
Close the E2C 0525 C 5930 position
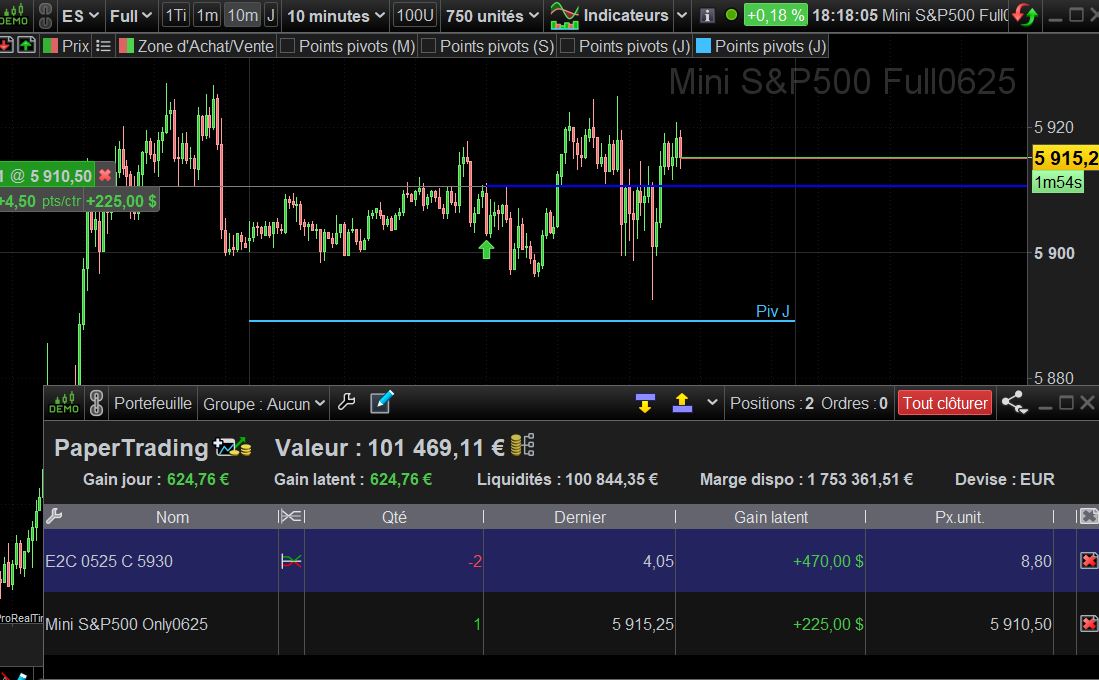(1088, 561)
